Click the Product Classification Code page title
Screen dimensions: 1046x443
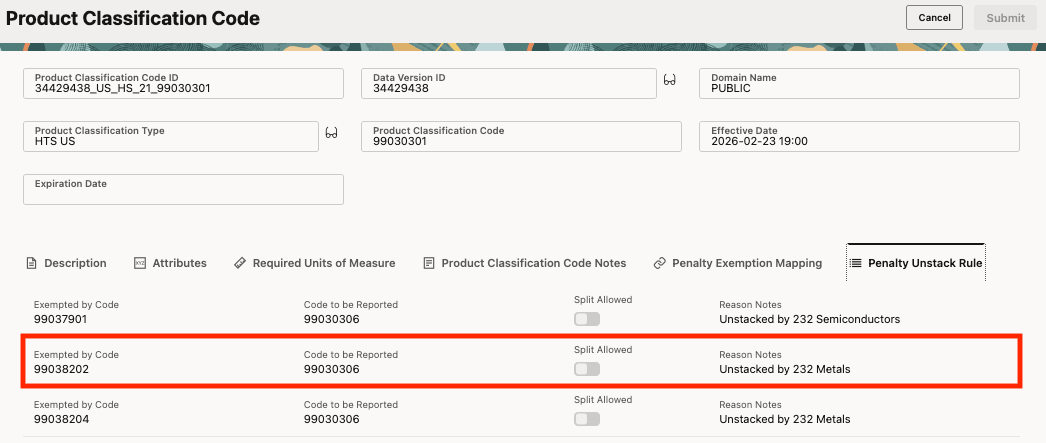point(133,19)
